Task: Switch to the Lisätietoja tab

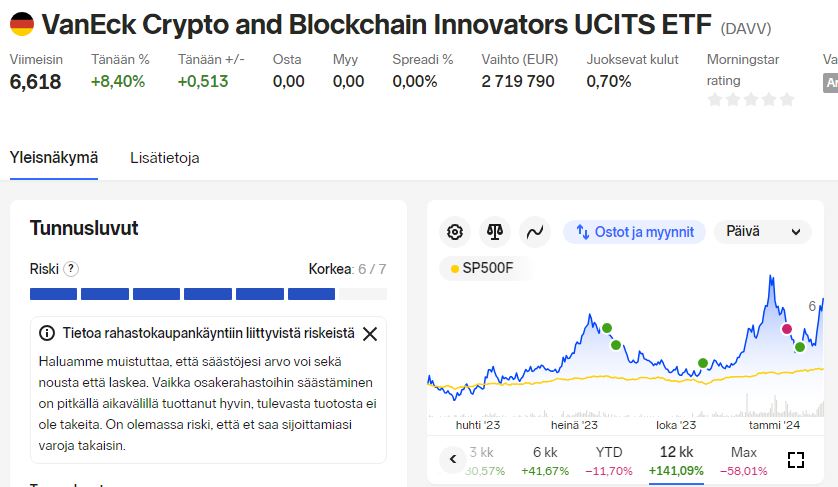Action: [165, 158]
